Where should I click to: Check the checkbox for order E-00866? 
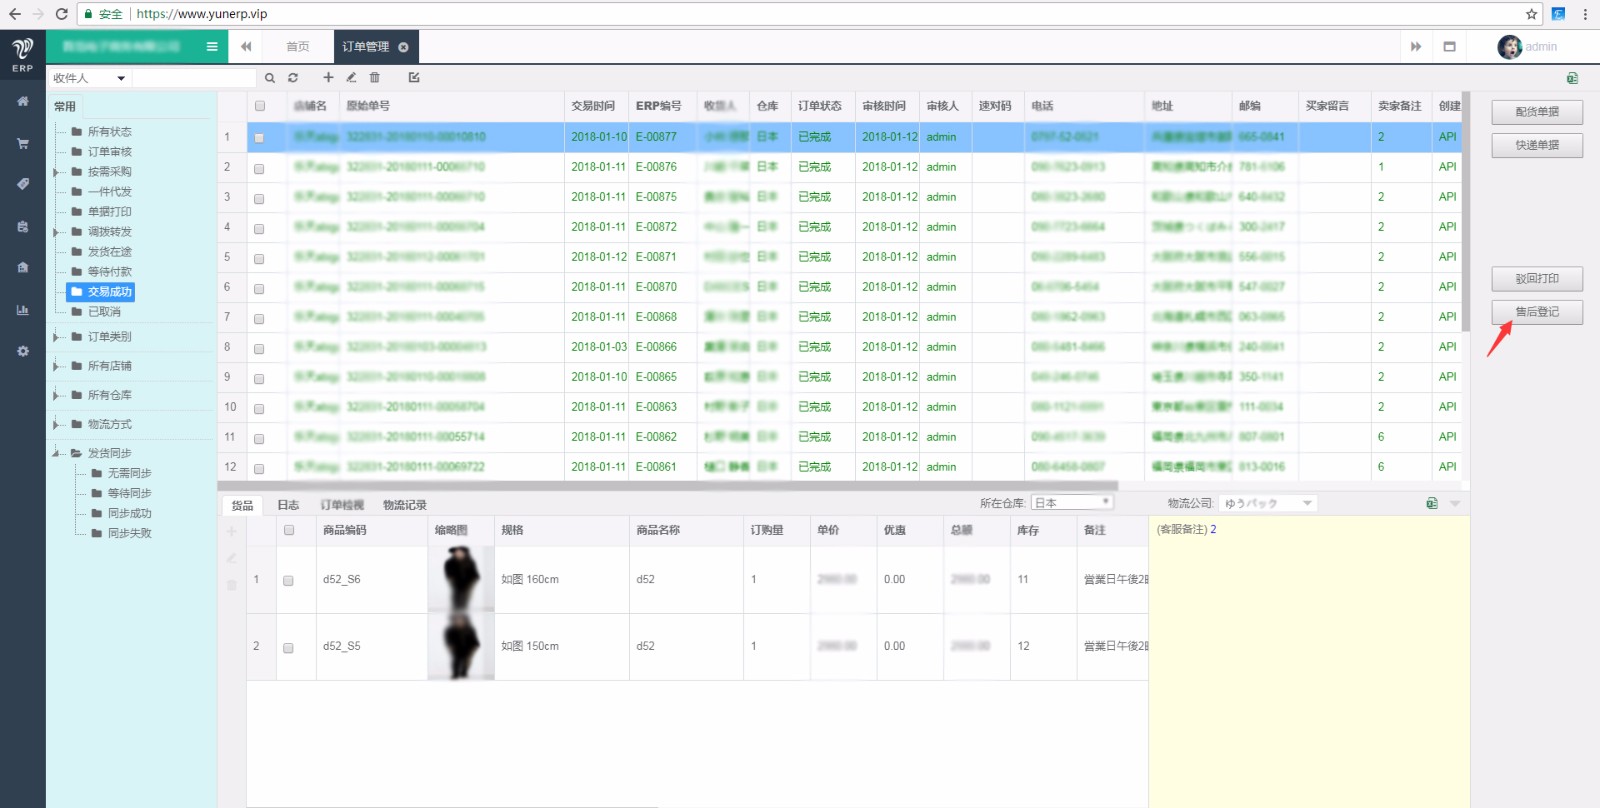(x=259, y=348)
